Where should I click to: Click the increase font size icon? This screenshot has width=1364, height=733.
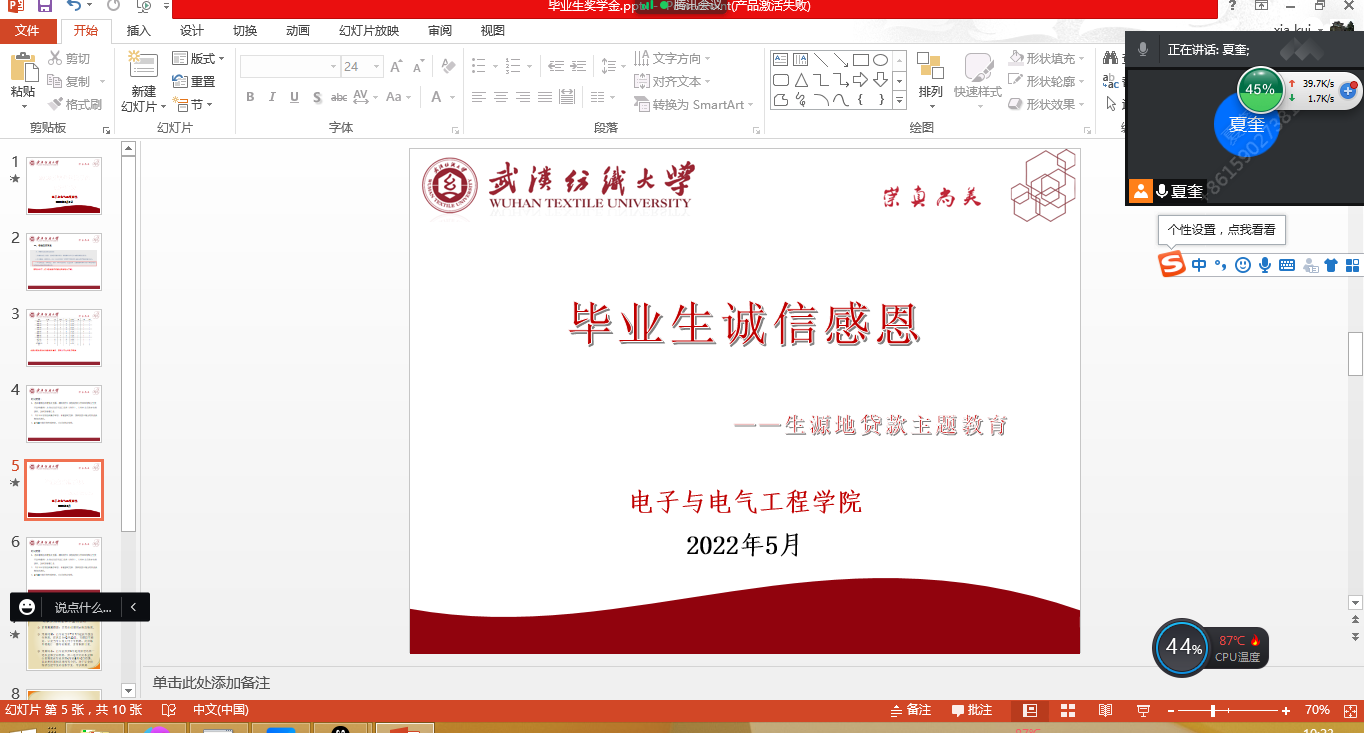tap(397, 67)
